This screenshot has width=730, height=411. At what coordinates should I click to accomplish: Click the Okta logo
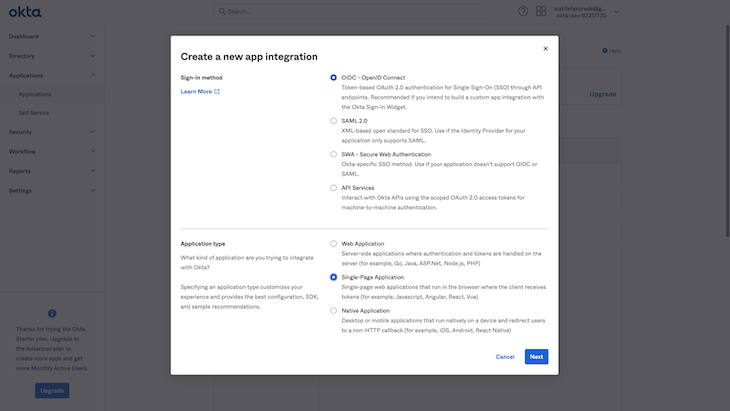click(25, 12)
